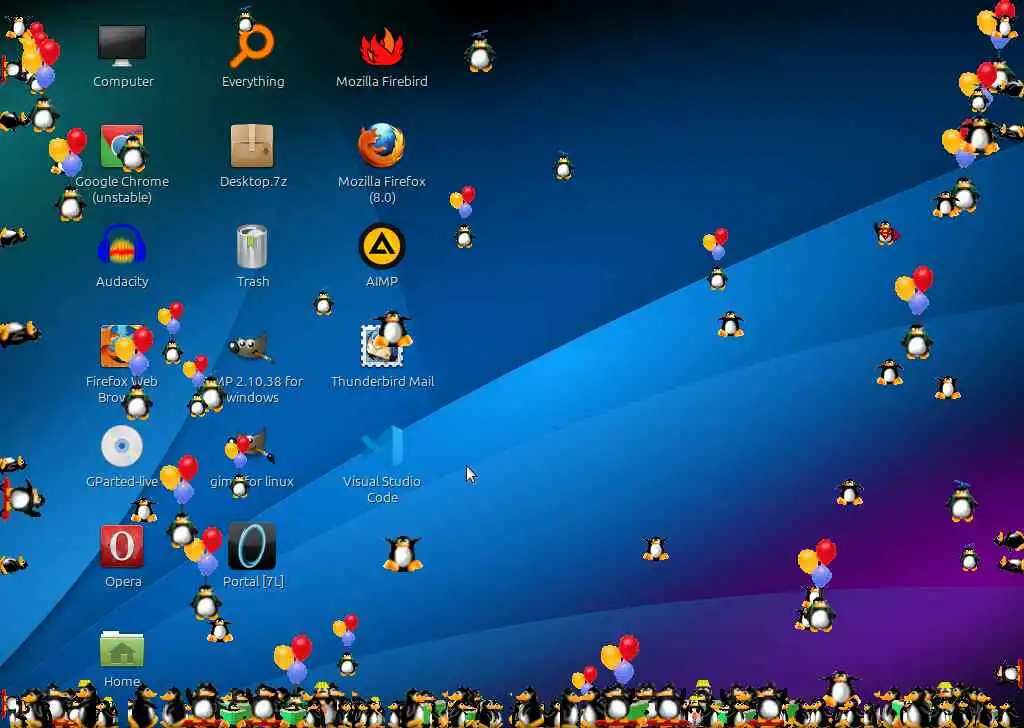Click the "AIMP" label text
The width and height of the screenshot is (1024, 728).
tap(382, 281)
